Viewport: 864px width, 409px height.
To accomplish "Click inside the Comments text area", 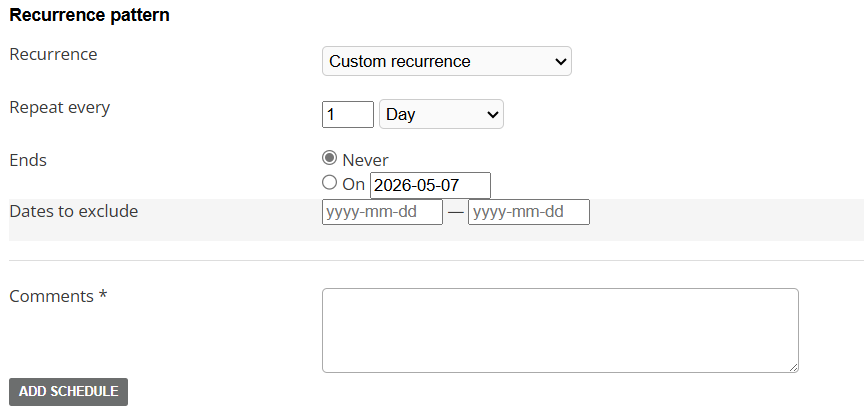I will coord(560,330).
